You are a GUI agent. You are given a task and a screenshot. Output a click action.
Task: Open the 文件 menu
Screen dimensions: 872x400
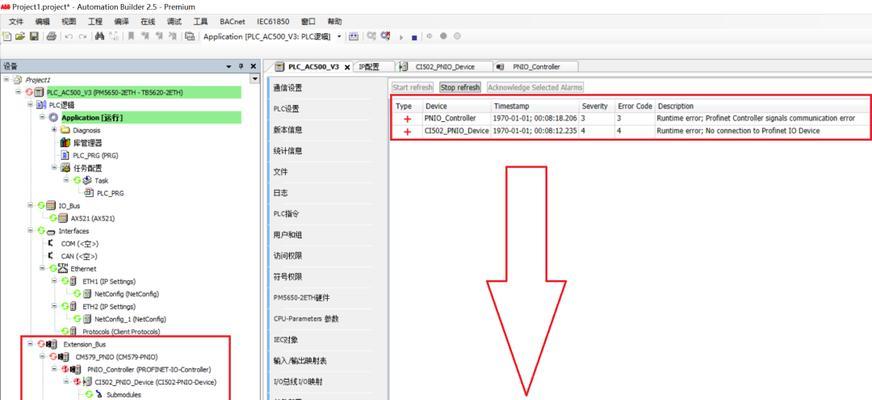click(16, 22)
